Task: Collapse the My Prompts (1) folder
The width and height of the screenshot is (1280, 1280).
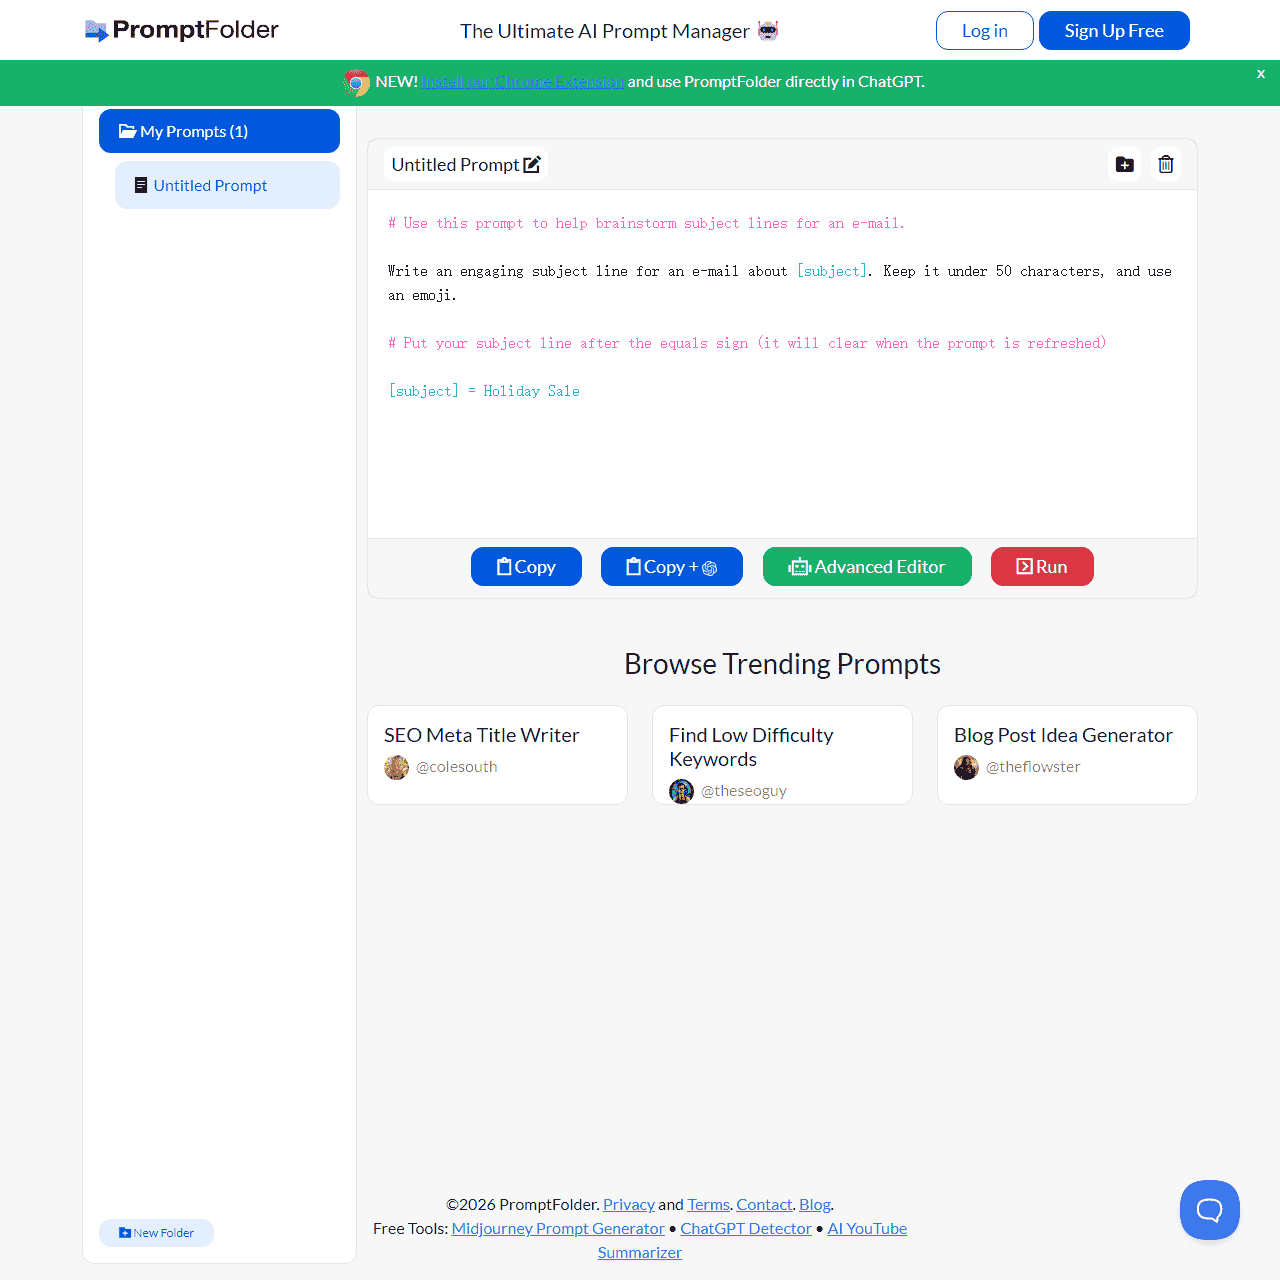Action: tap(219, 131)
